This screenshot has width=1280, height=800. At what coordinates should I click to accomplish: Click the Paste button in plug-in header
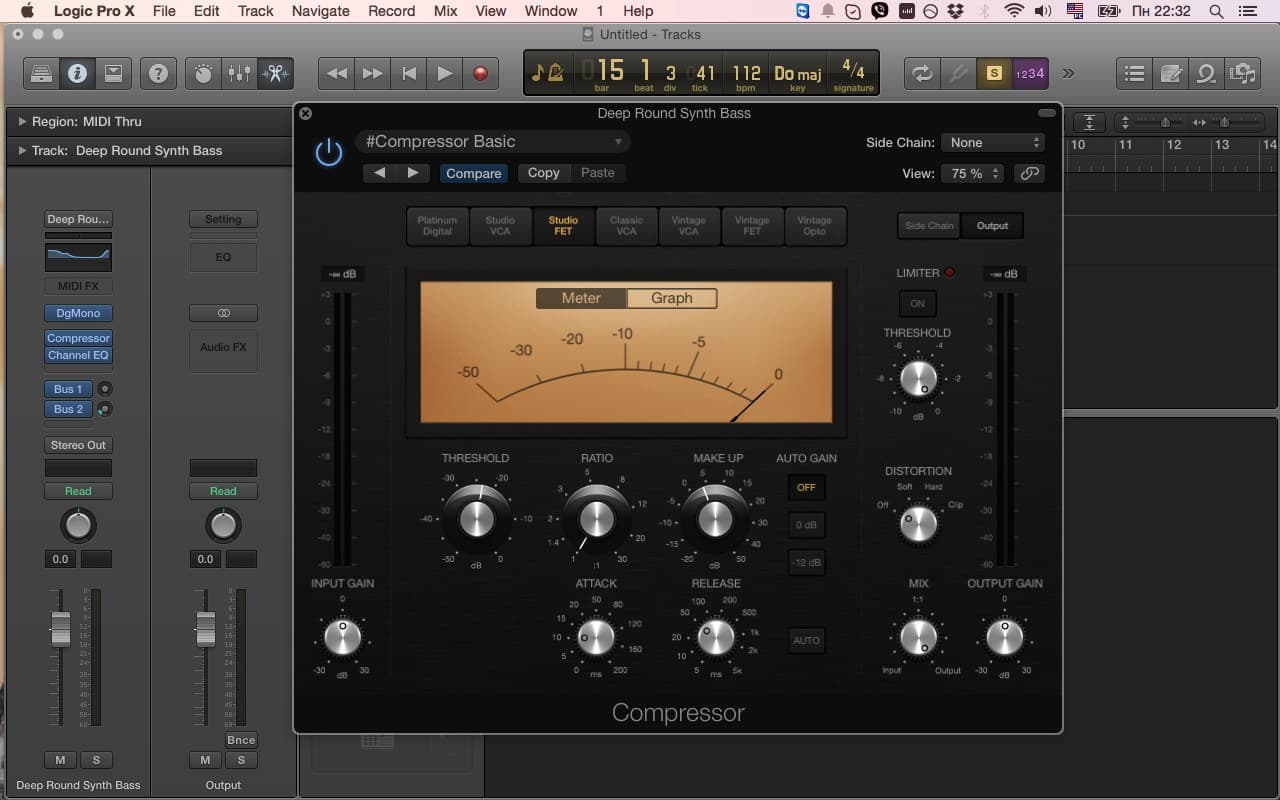[x=598, y=173]
